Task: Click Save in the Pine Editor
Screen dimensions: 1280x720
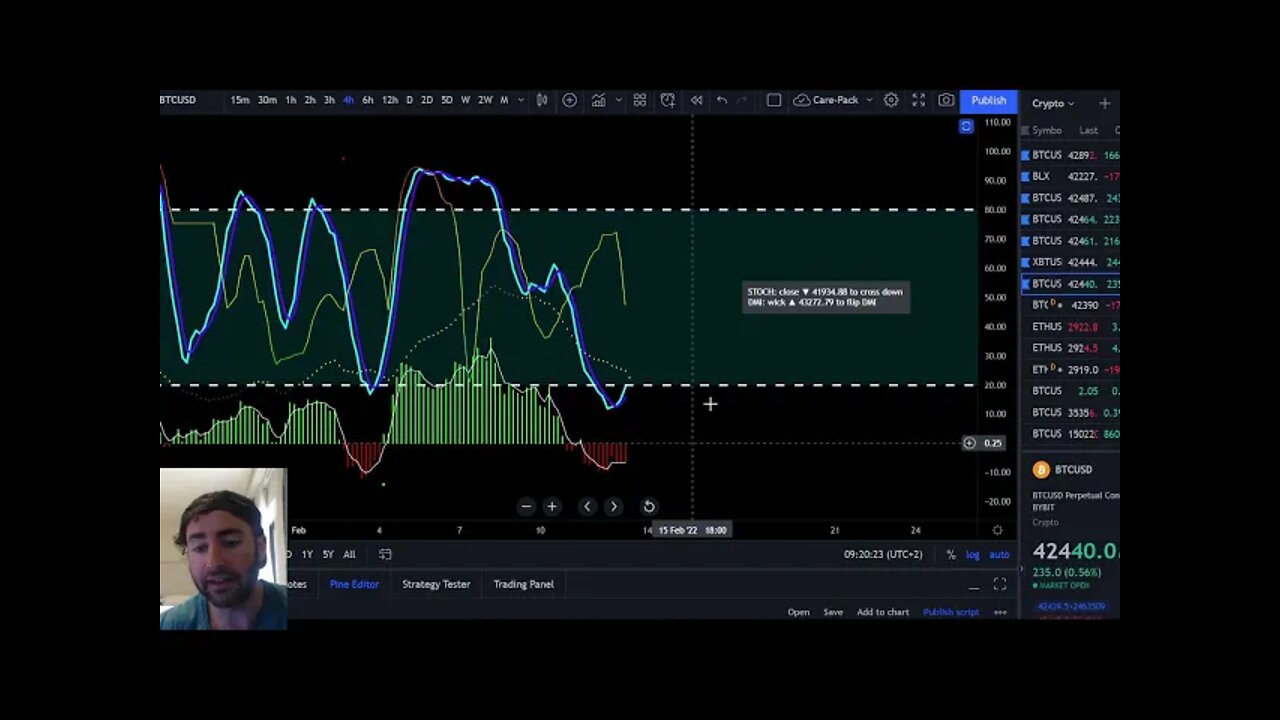Action: pyautogui.click(x=833, y=612)
